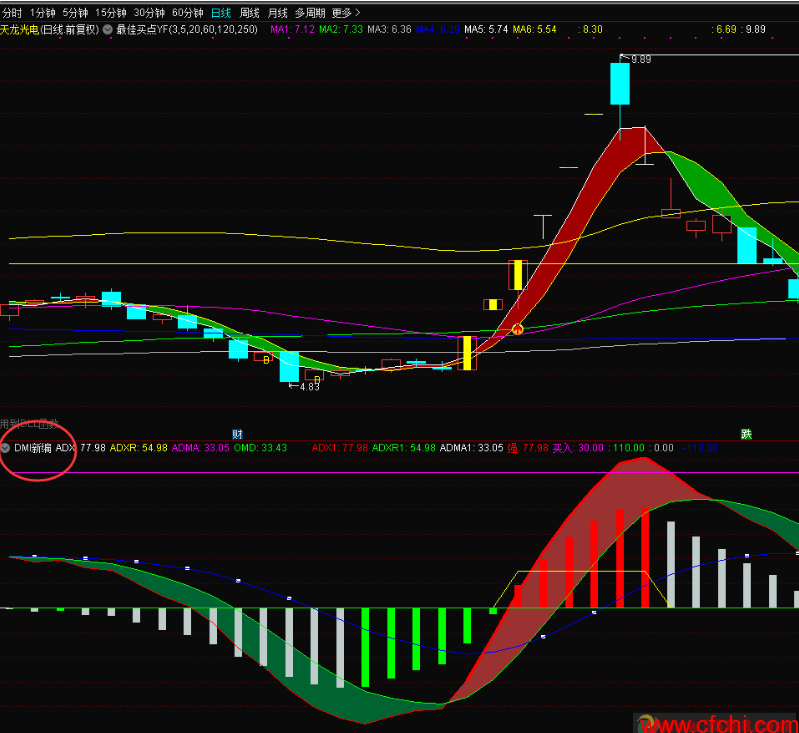Image resolution: width=799 pixels, height=733 pixels.
Task: Click the ADMA1: 33.05 value label
Action: tap(471, 448)
